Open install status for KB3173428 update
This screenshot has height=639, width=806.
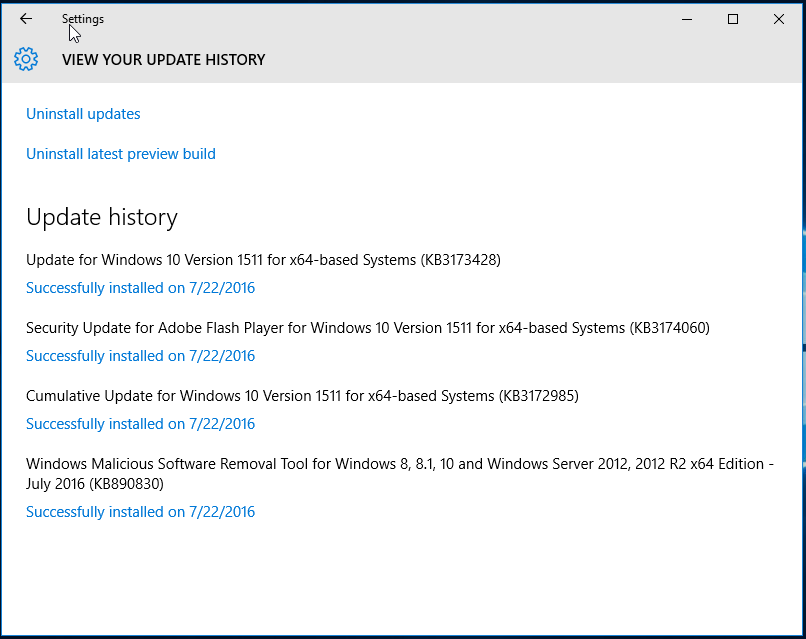[x=140, y=288]
